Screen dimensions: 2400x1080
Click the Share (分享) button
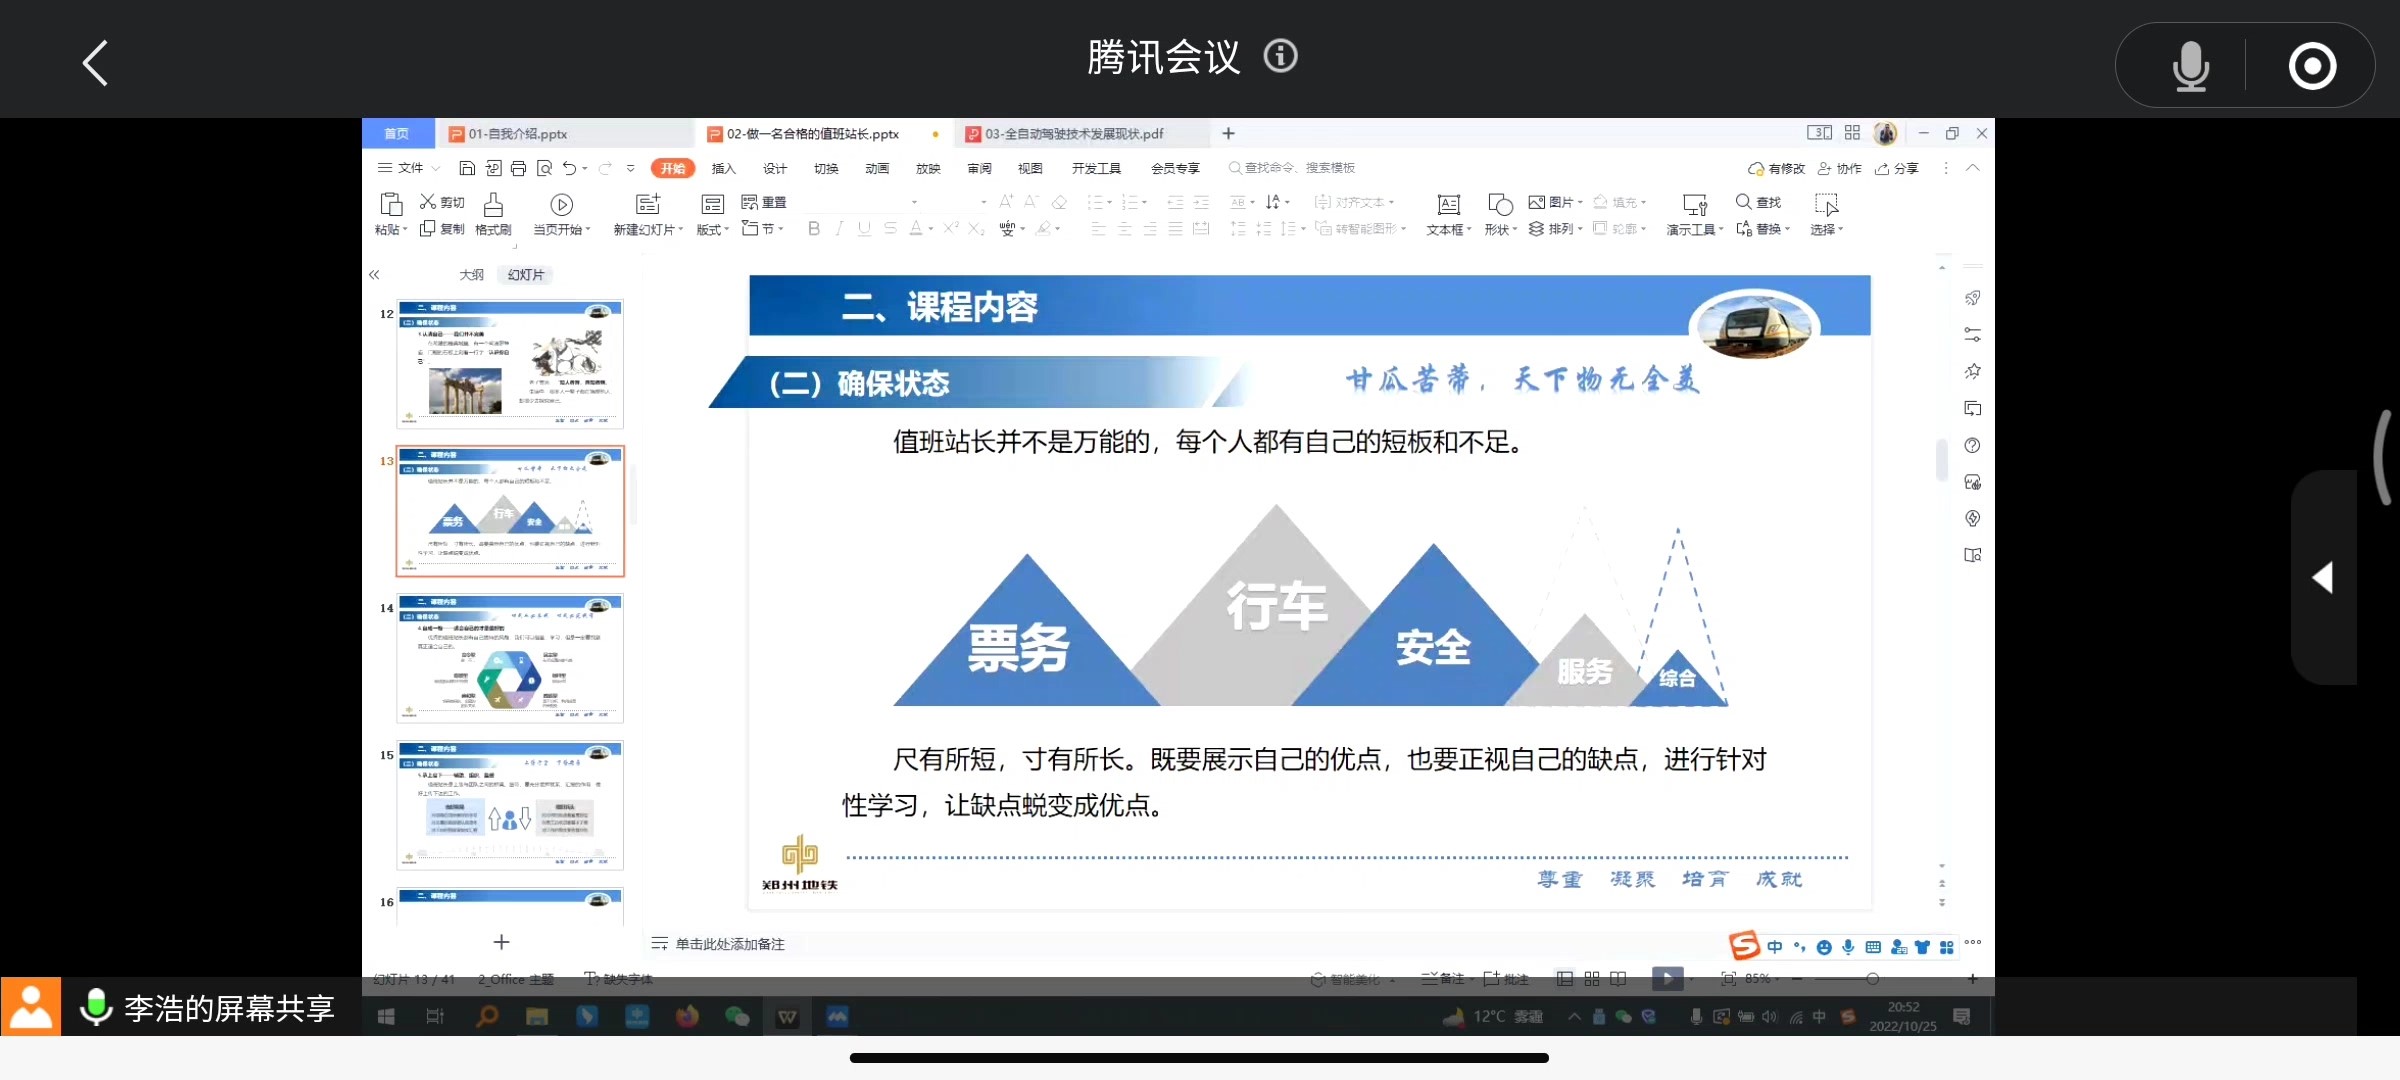(x=1897, y=168)
